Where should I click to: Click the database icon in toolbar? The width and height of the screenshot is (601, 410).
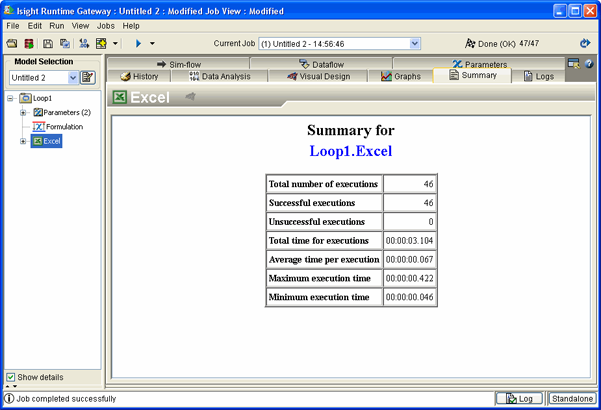(29, 44)
